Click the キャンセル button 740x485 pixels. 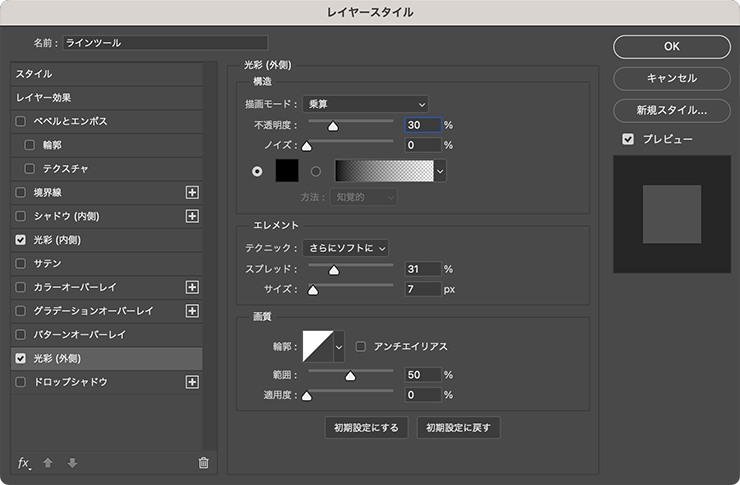tap(672, 78)
